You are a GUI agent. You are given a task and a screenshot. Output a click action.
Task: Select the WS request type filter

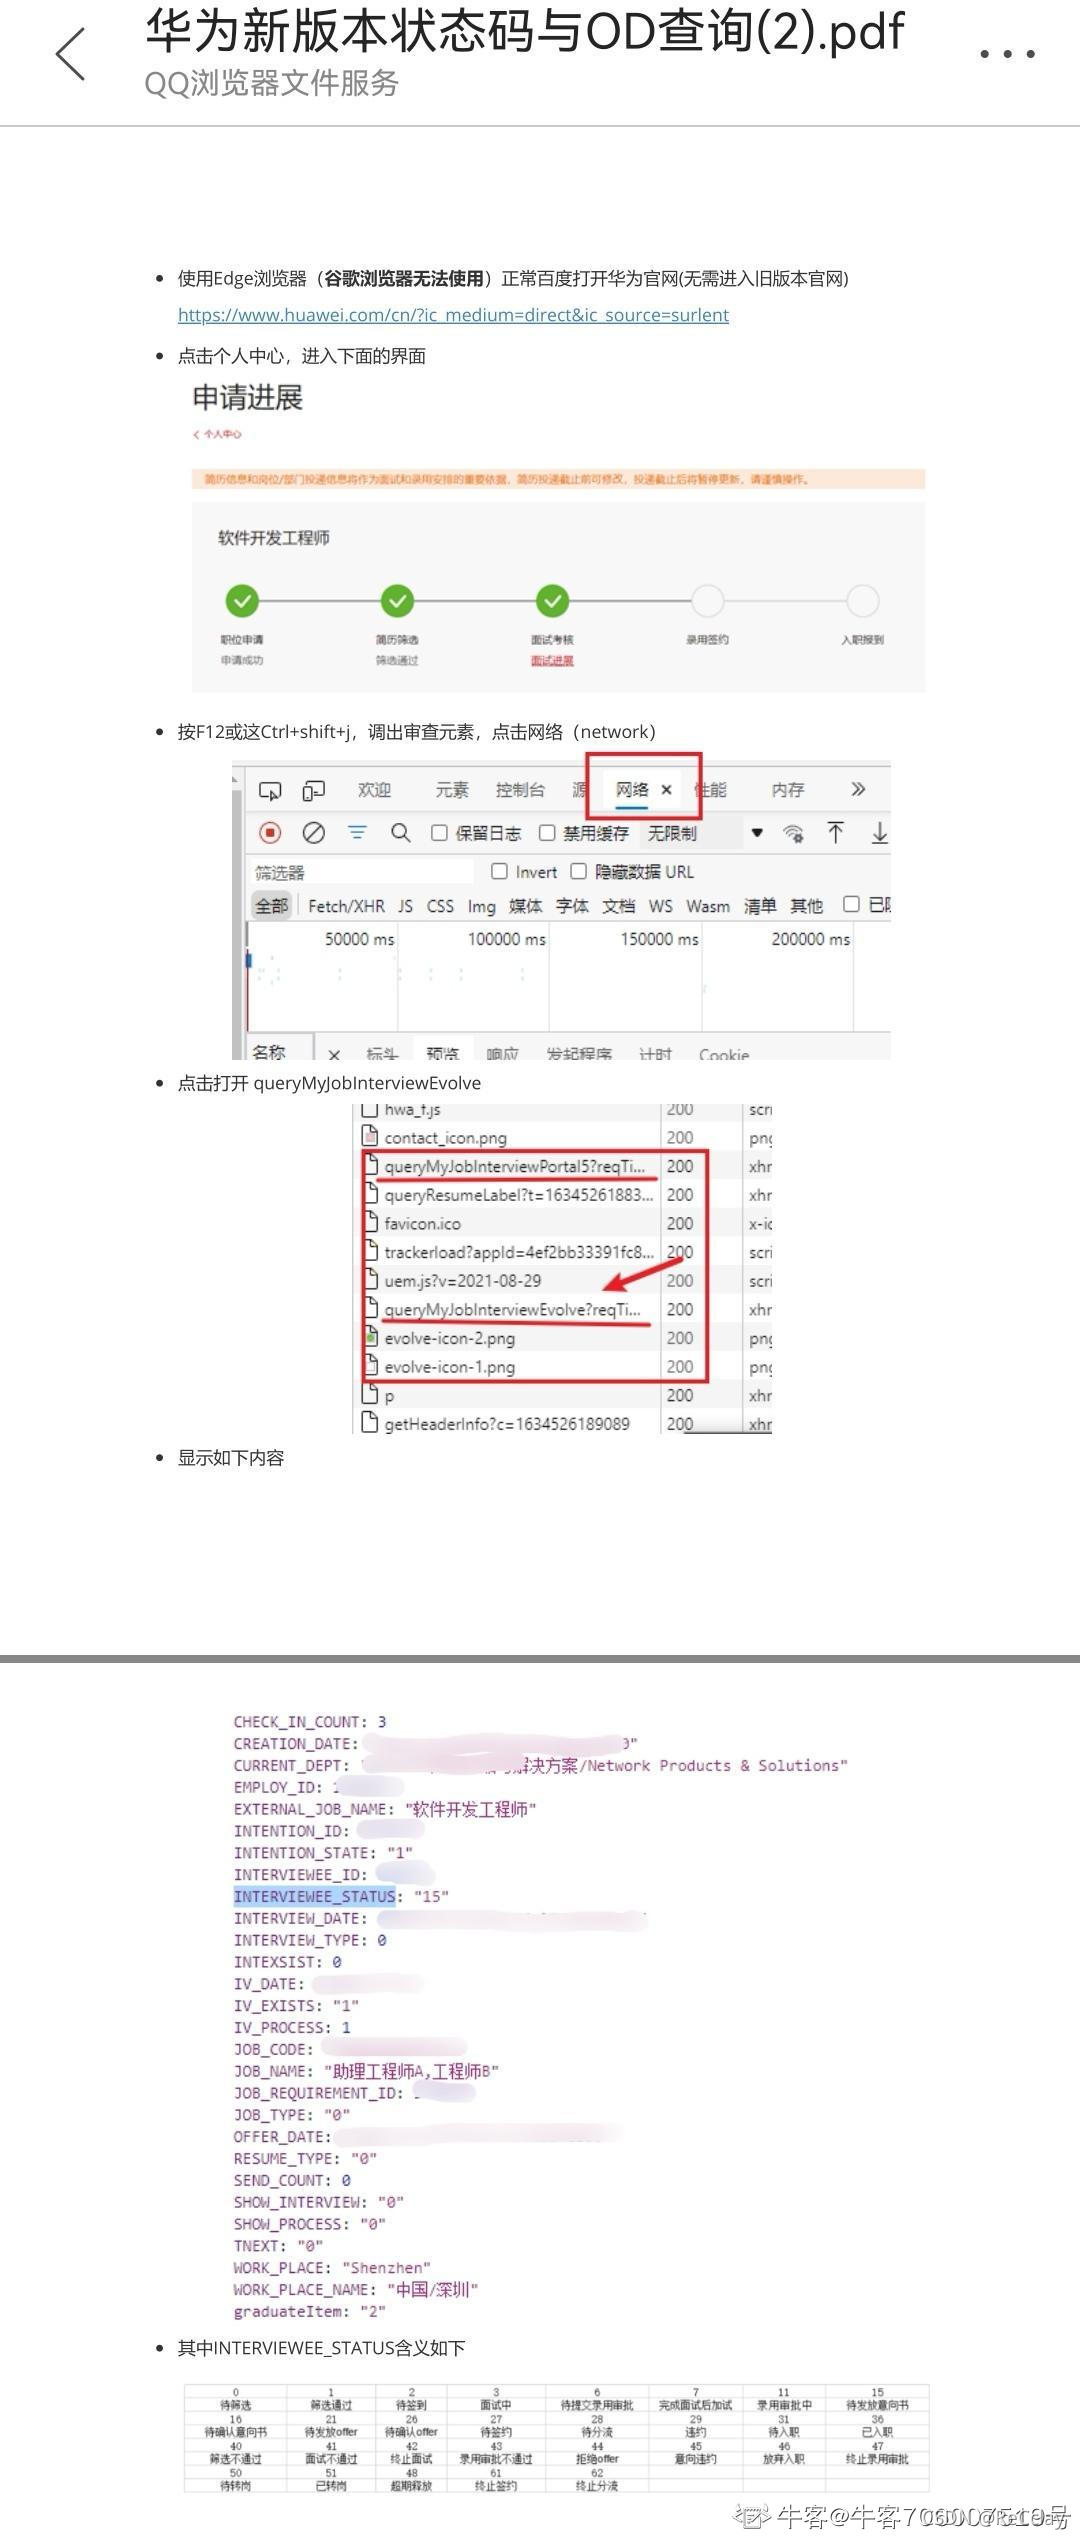pos(660,906)
